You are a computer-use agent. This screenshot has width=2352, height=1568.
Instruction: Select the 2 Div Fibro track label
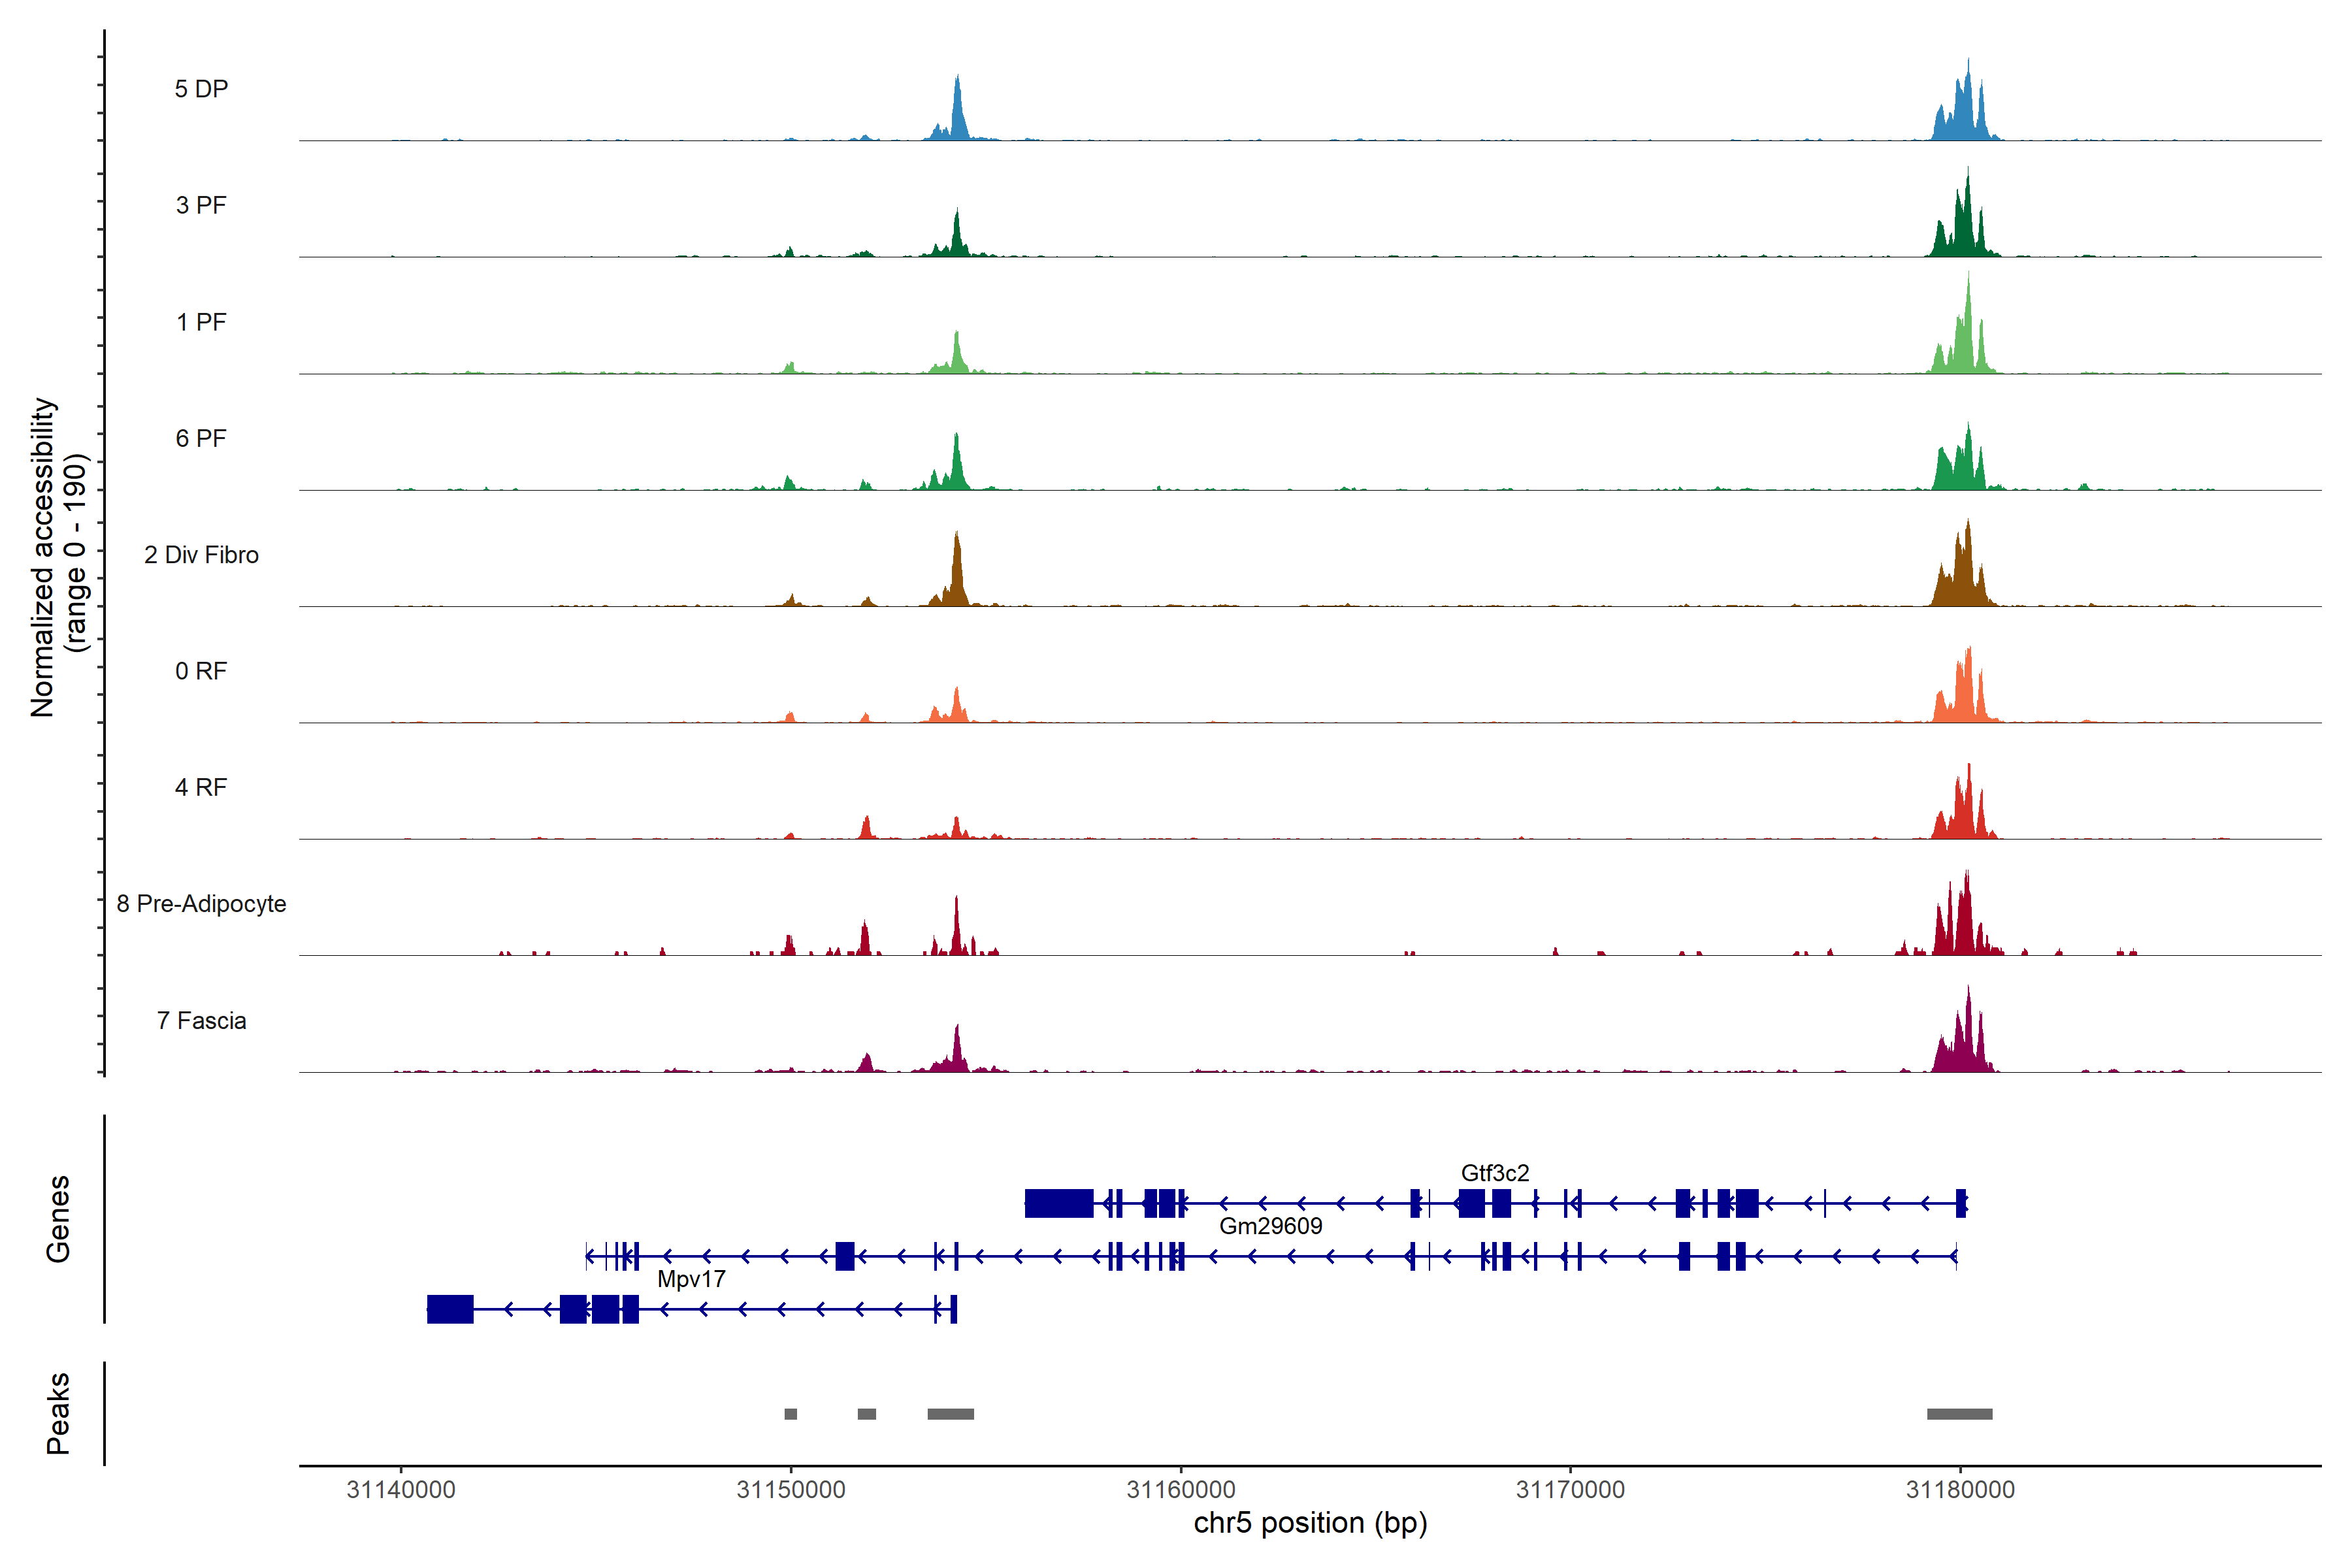click(x=201, y=555)
